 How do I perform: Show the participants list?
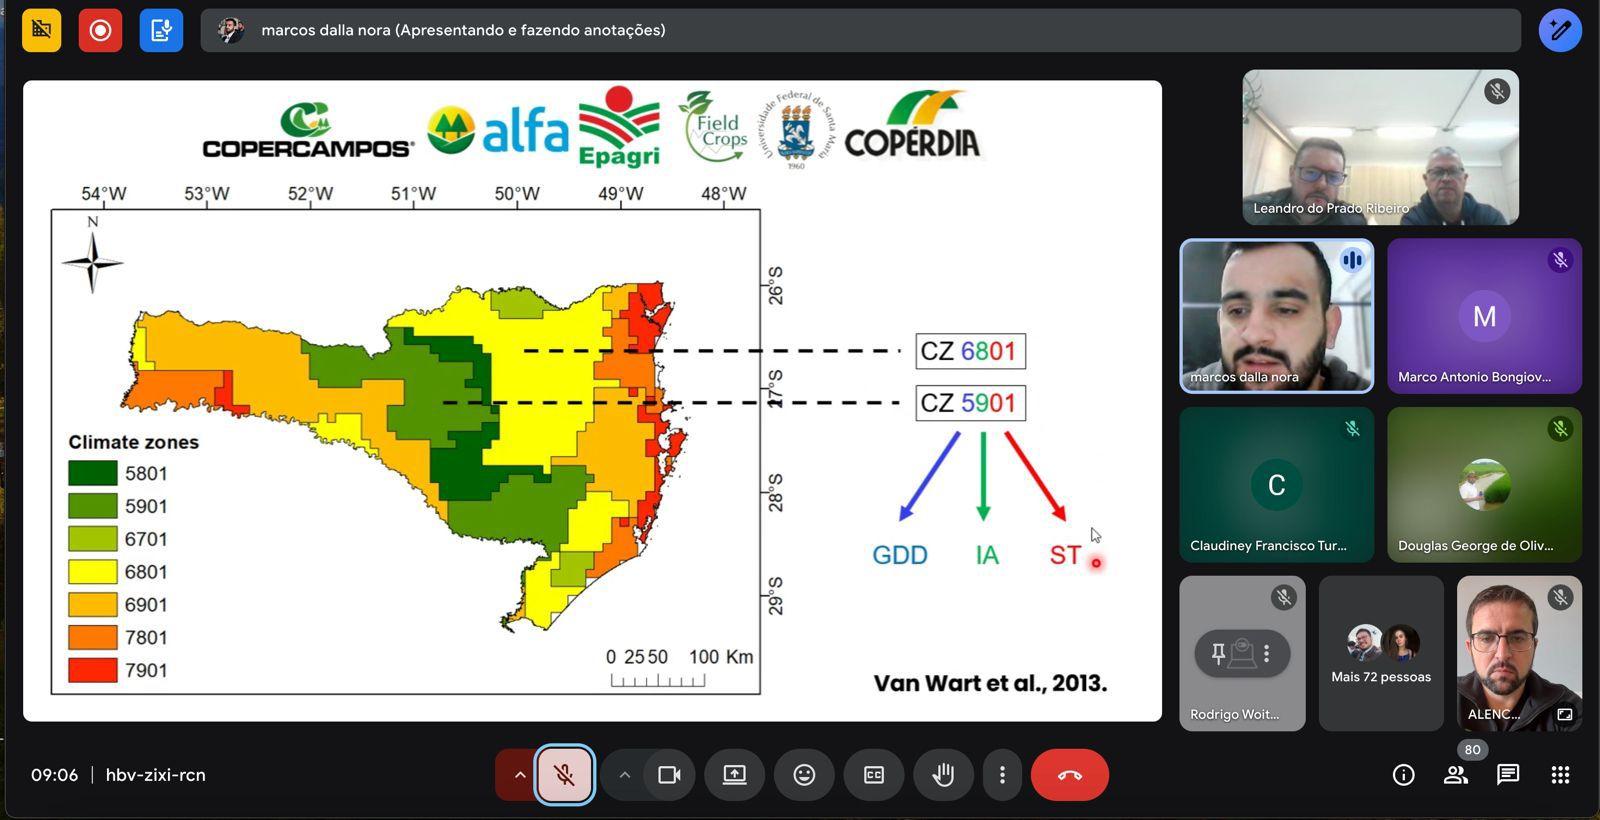pyautogui.click(x=1456, y=775)
